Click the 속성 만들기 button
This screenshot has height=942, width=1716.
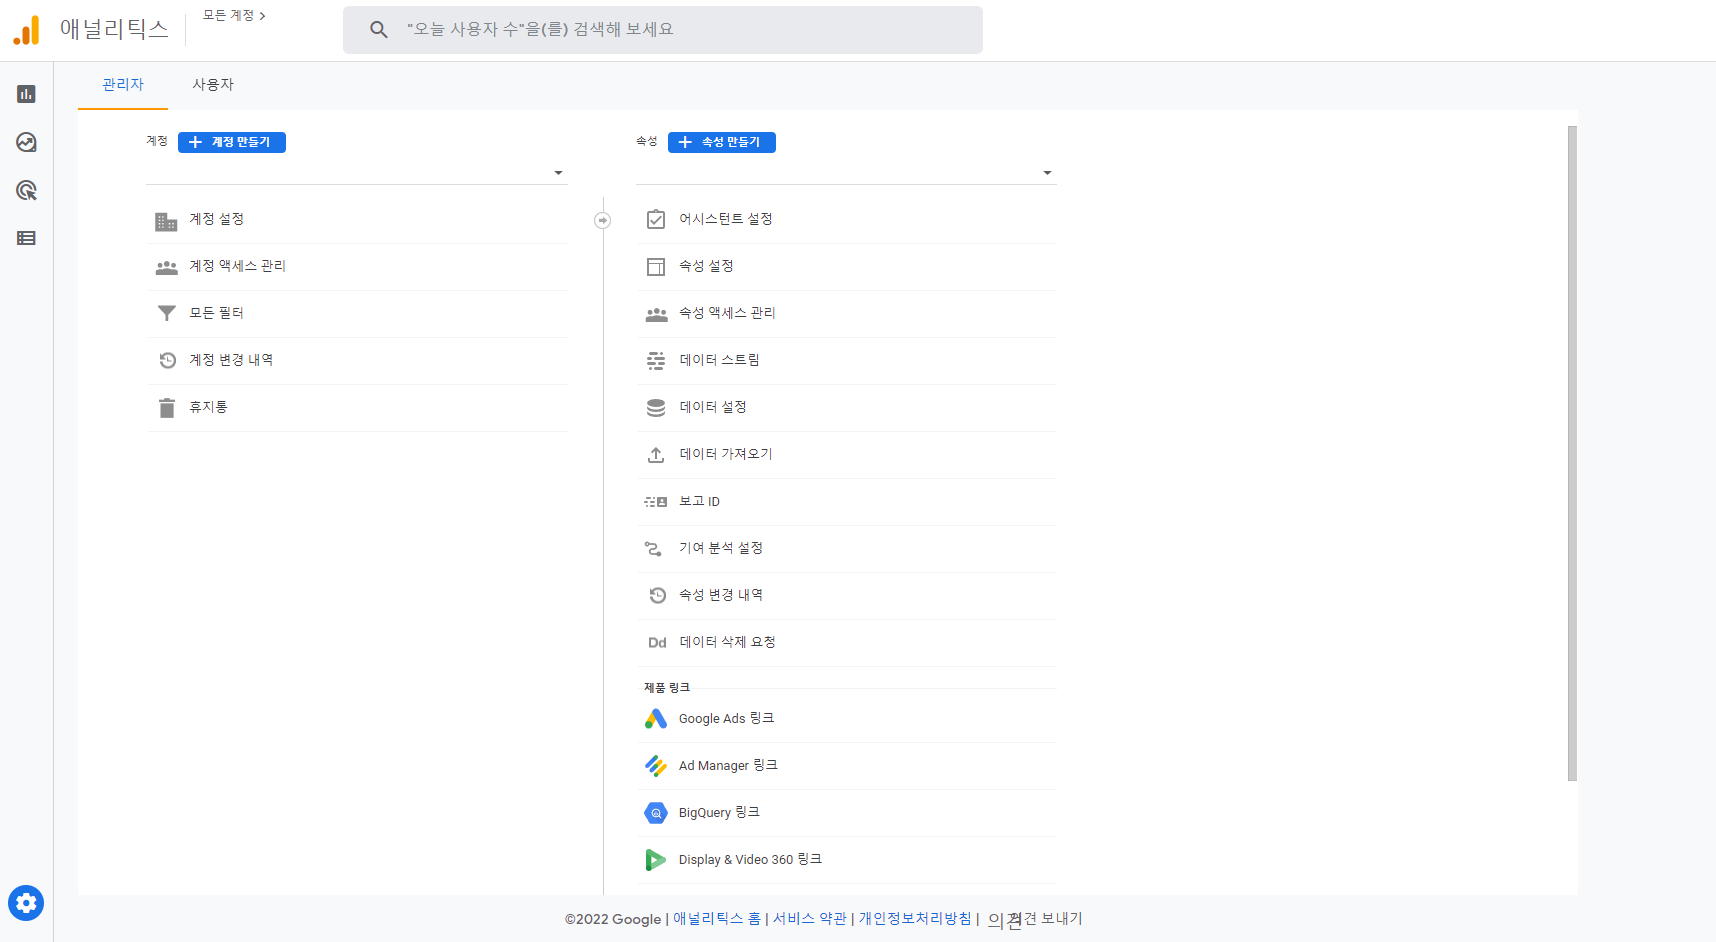[x=722, y=142]
